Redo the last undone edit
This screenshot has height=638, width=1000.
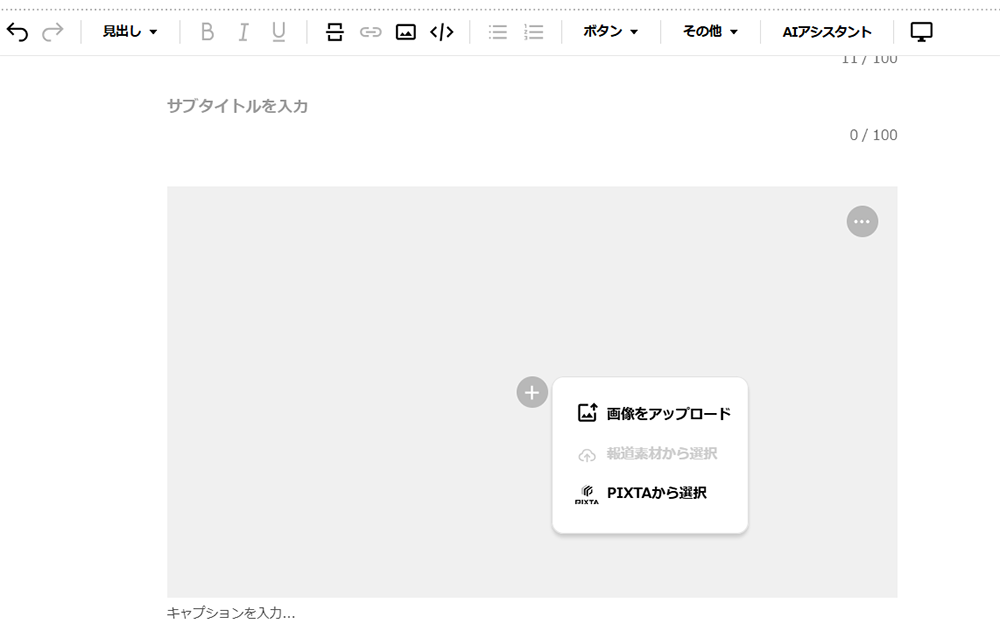52,31
